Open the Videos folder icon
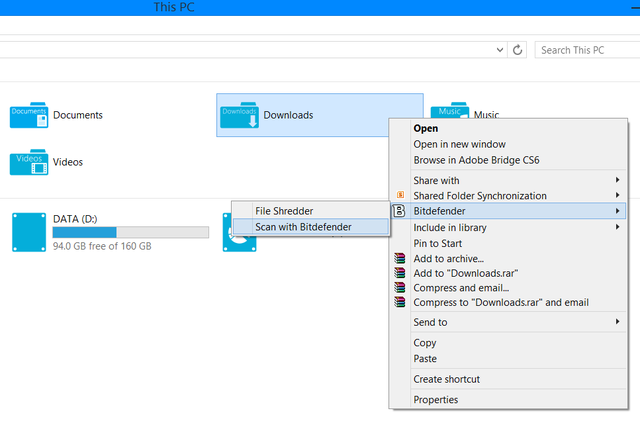Viewport: 640px width, 427px height. pyautogui.click(x=29, y=162)
